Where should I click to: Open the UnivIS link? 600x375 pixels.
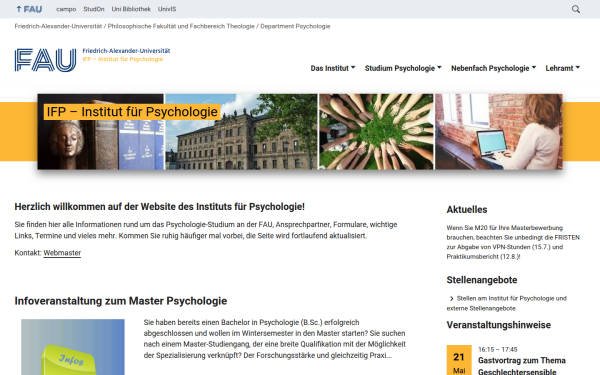[x=167, y=9]
